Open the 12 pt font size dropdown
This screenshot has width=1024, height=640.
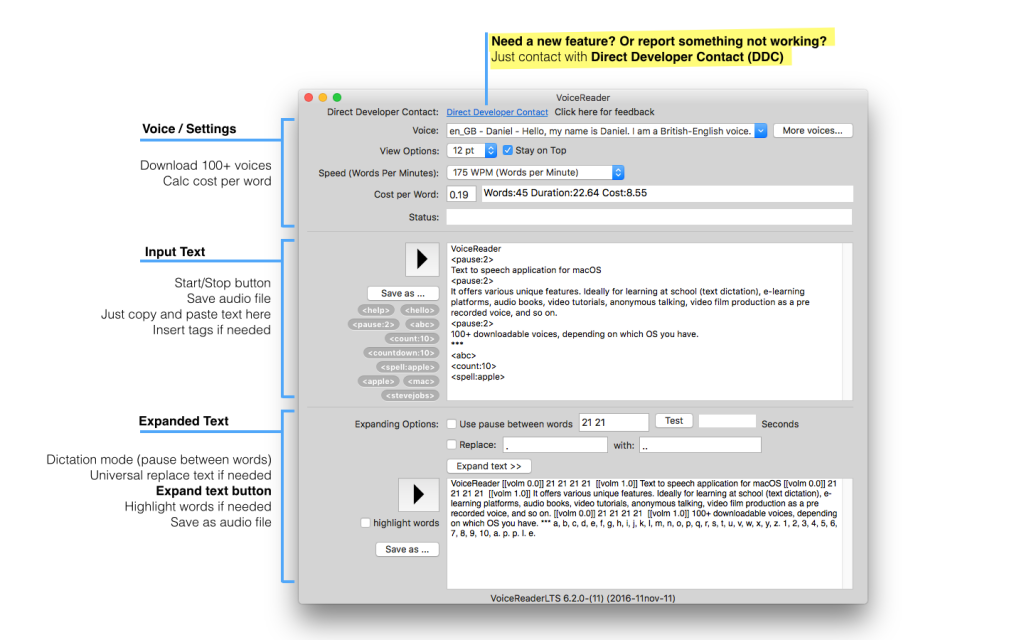click(x=472, y=151)
